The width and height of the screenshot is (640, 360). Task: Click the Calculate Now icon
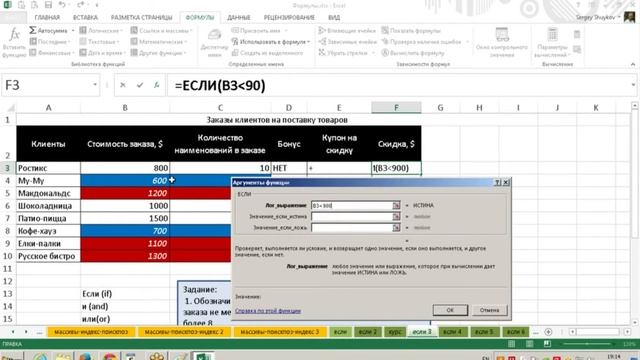click(577, 35)
